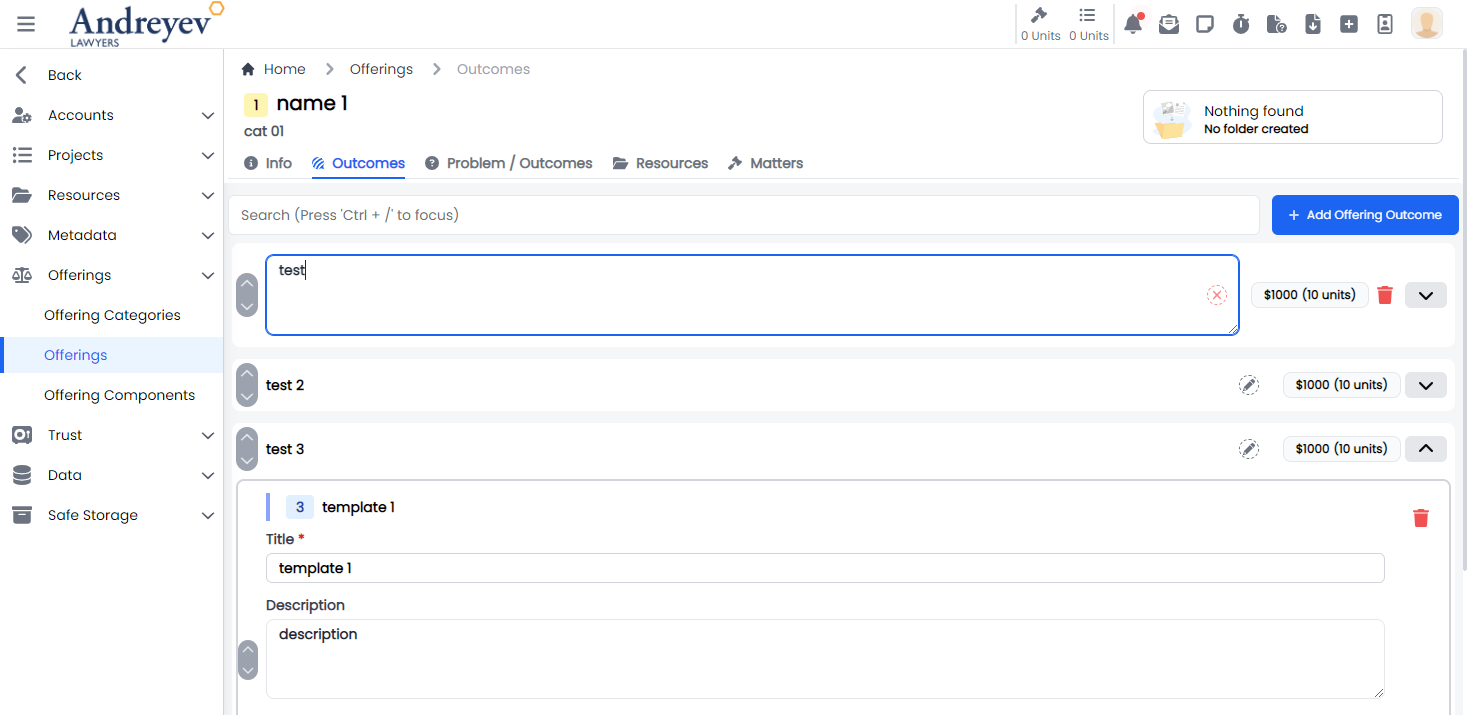Switch to the Problem / Outcomes tab
Viewport: 1467px width, 715px height.
(508, 163)
